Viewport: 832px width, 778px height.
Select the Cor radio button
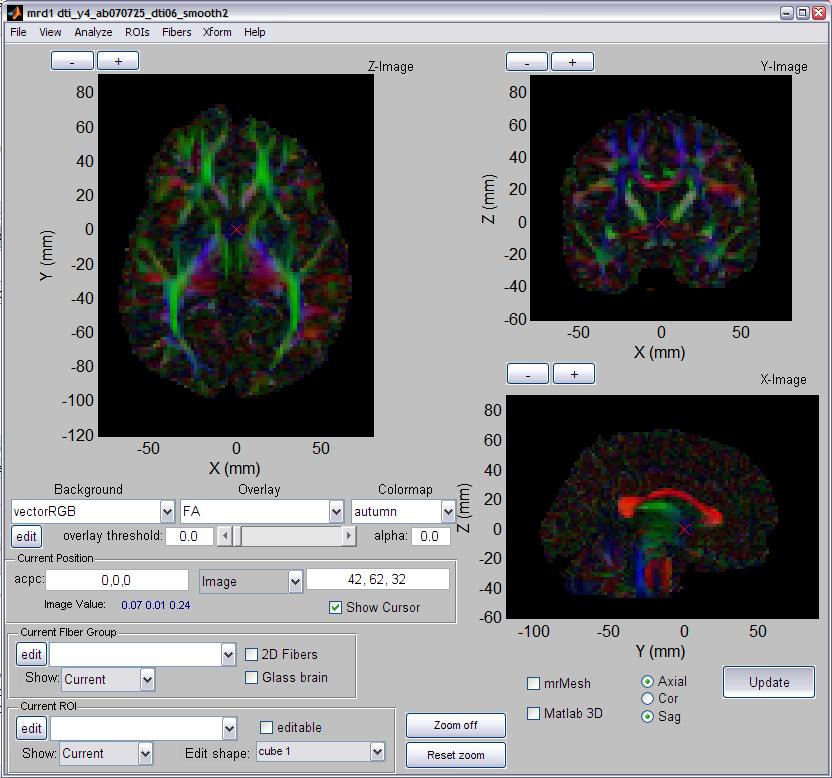coord(647,698)
